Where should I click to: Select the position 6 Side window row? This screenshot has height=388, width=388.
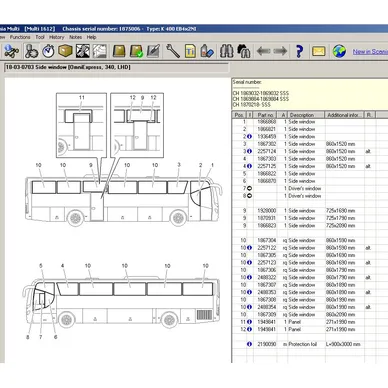point(310,181)
